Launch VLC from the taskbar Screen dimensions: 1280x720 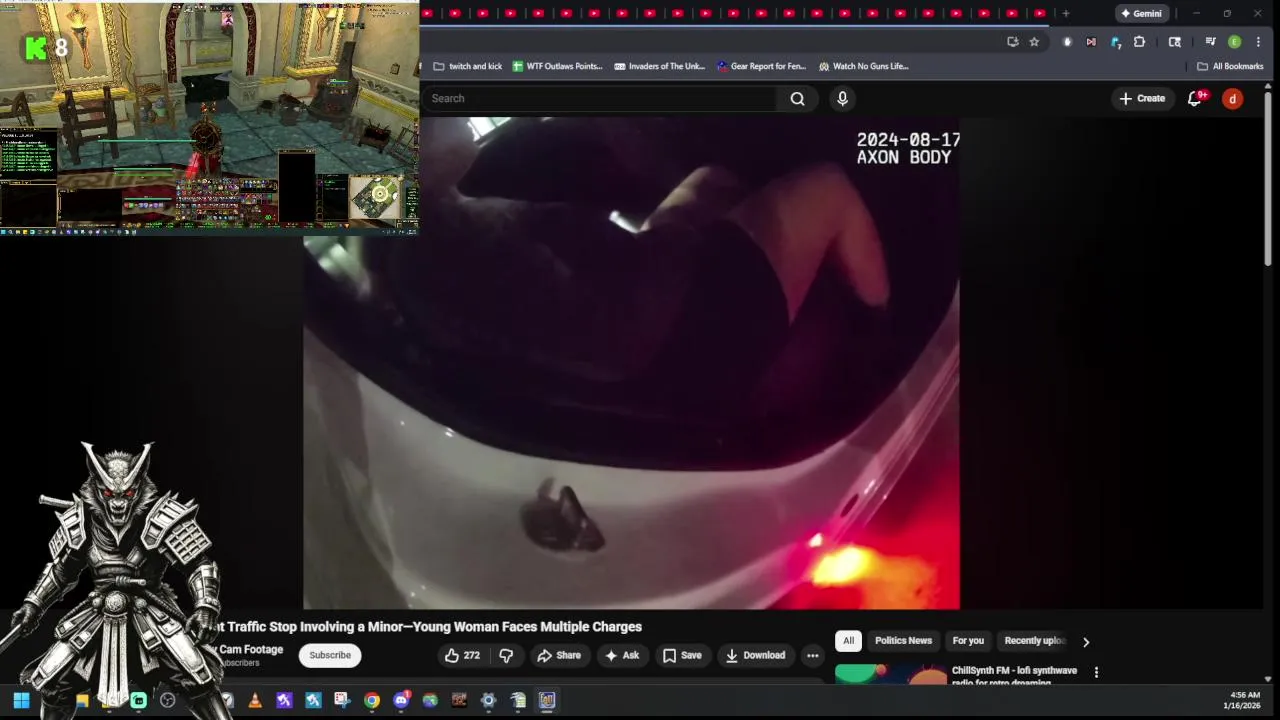pos(255,701)
